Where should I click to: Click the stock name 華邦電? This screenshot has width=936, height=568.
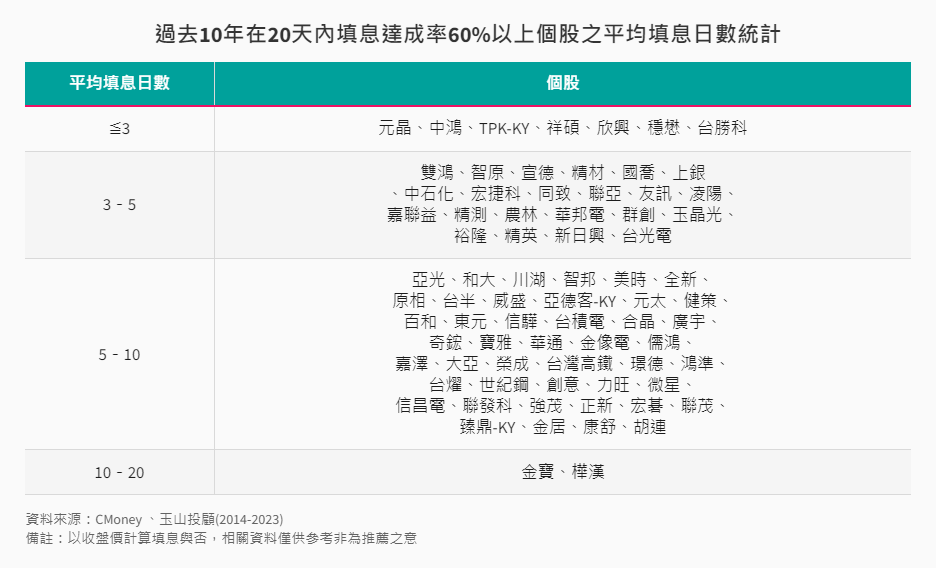coord(580,214)
